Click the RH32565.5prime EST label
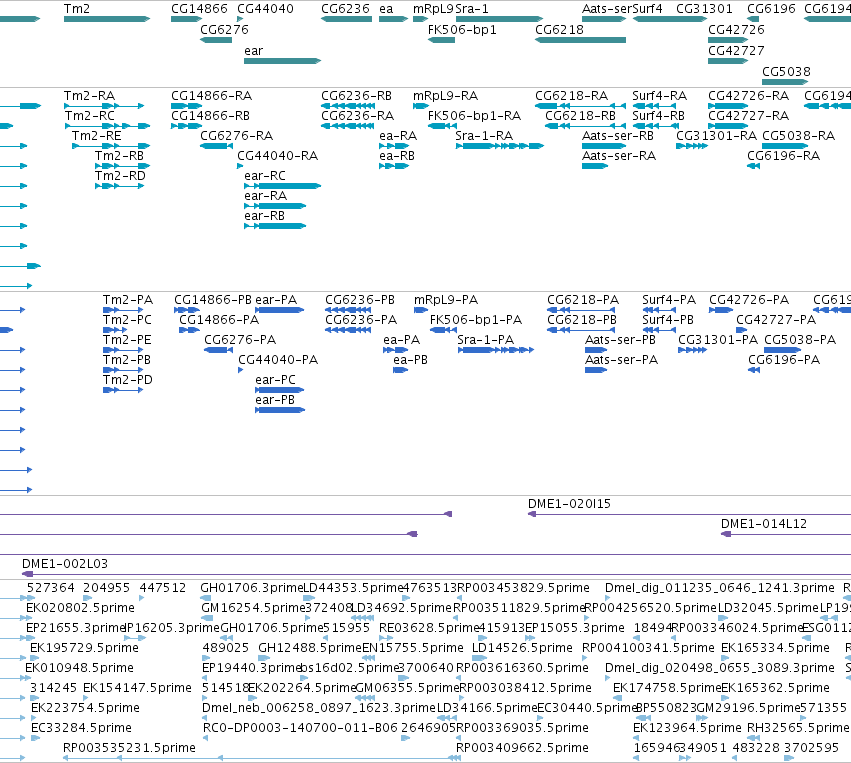 click(798, 728)
